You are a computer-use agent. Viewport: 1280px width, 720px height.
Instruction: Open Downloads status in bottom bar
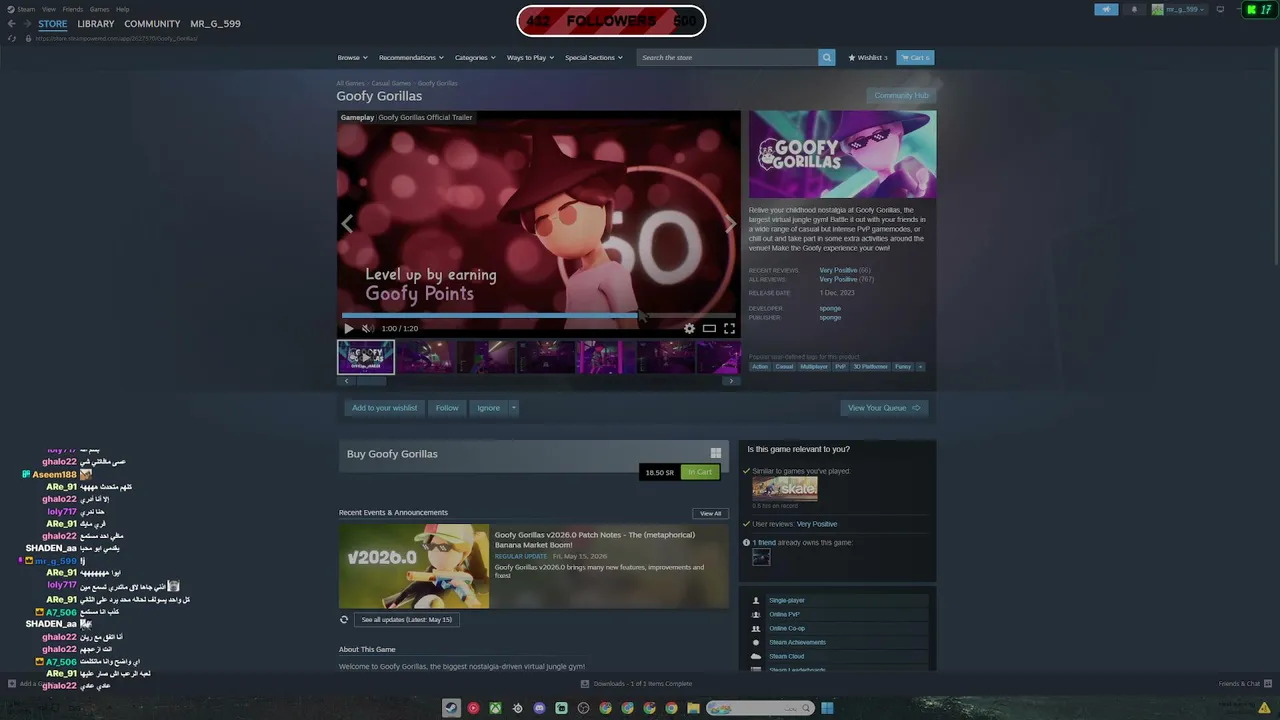tap(636, 684)
